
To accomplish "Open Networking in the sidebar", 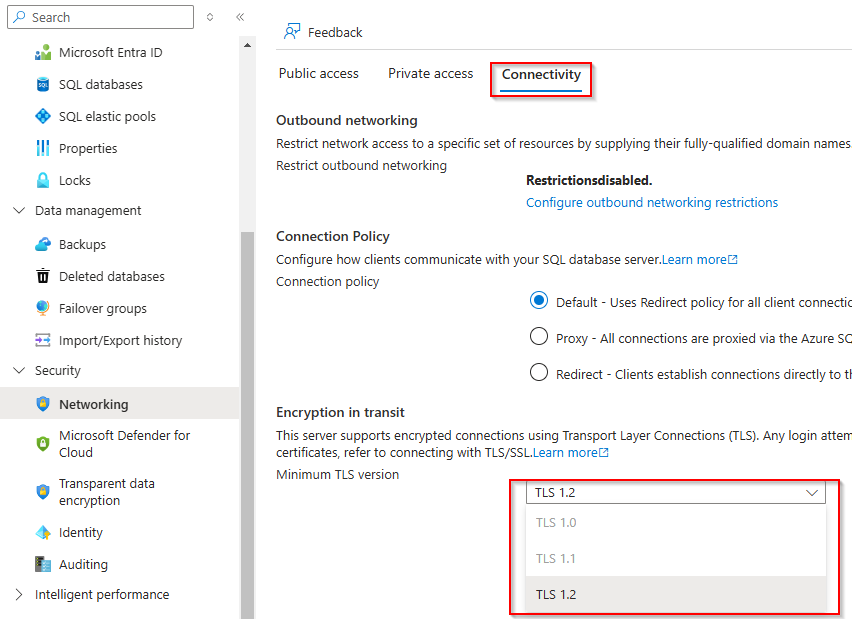I will tap(120, 404).
